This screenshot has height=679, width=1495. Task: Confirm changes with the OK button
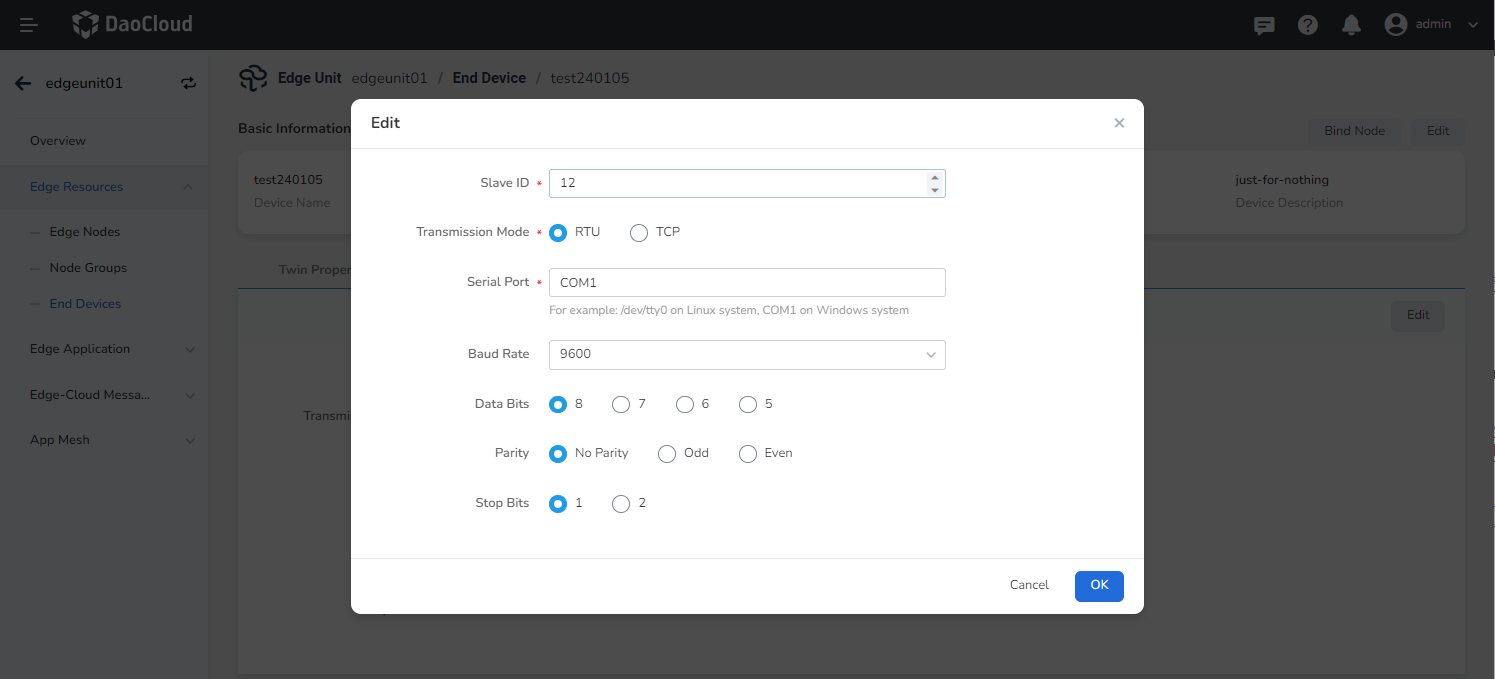point(1098,586)
